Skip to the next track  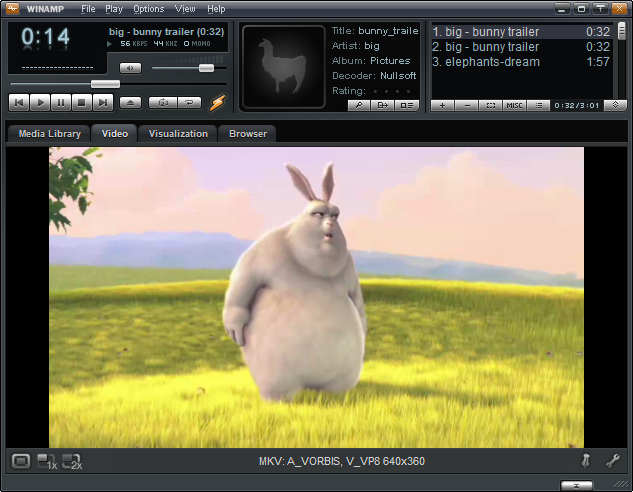tap(103, 103)
